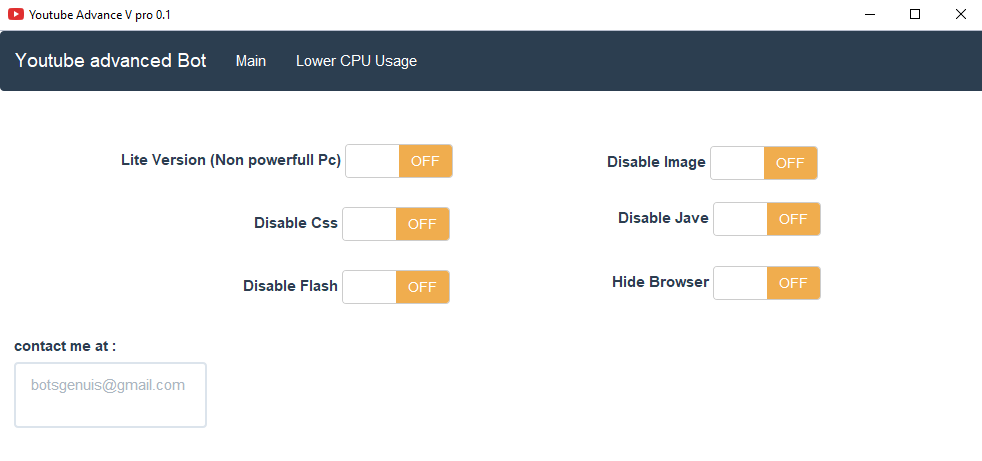Close the Youtube Advance V pro window
The image size is (982, 461).
pos(960,14)
